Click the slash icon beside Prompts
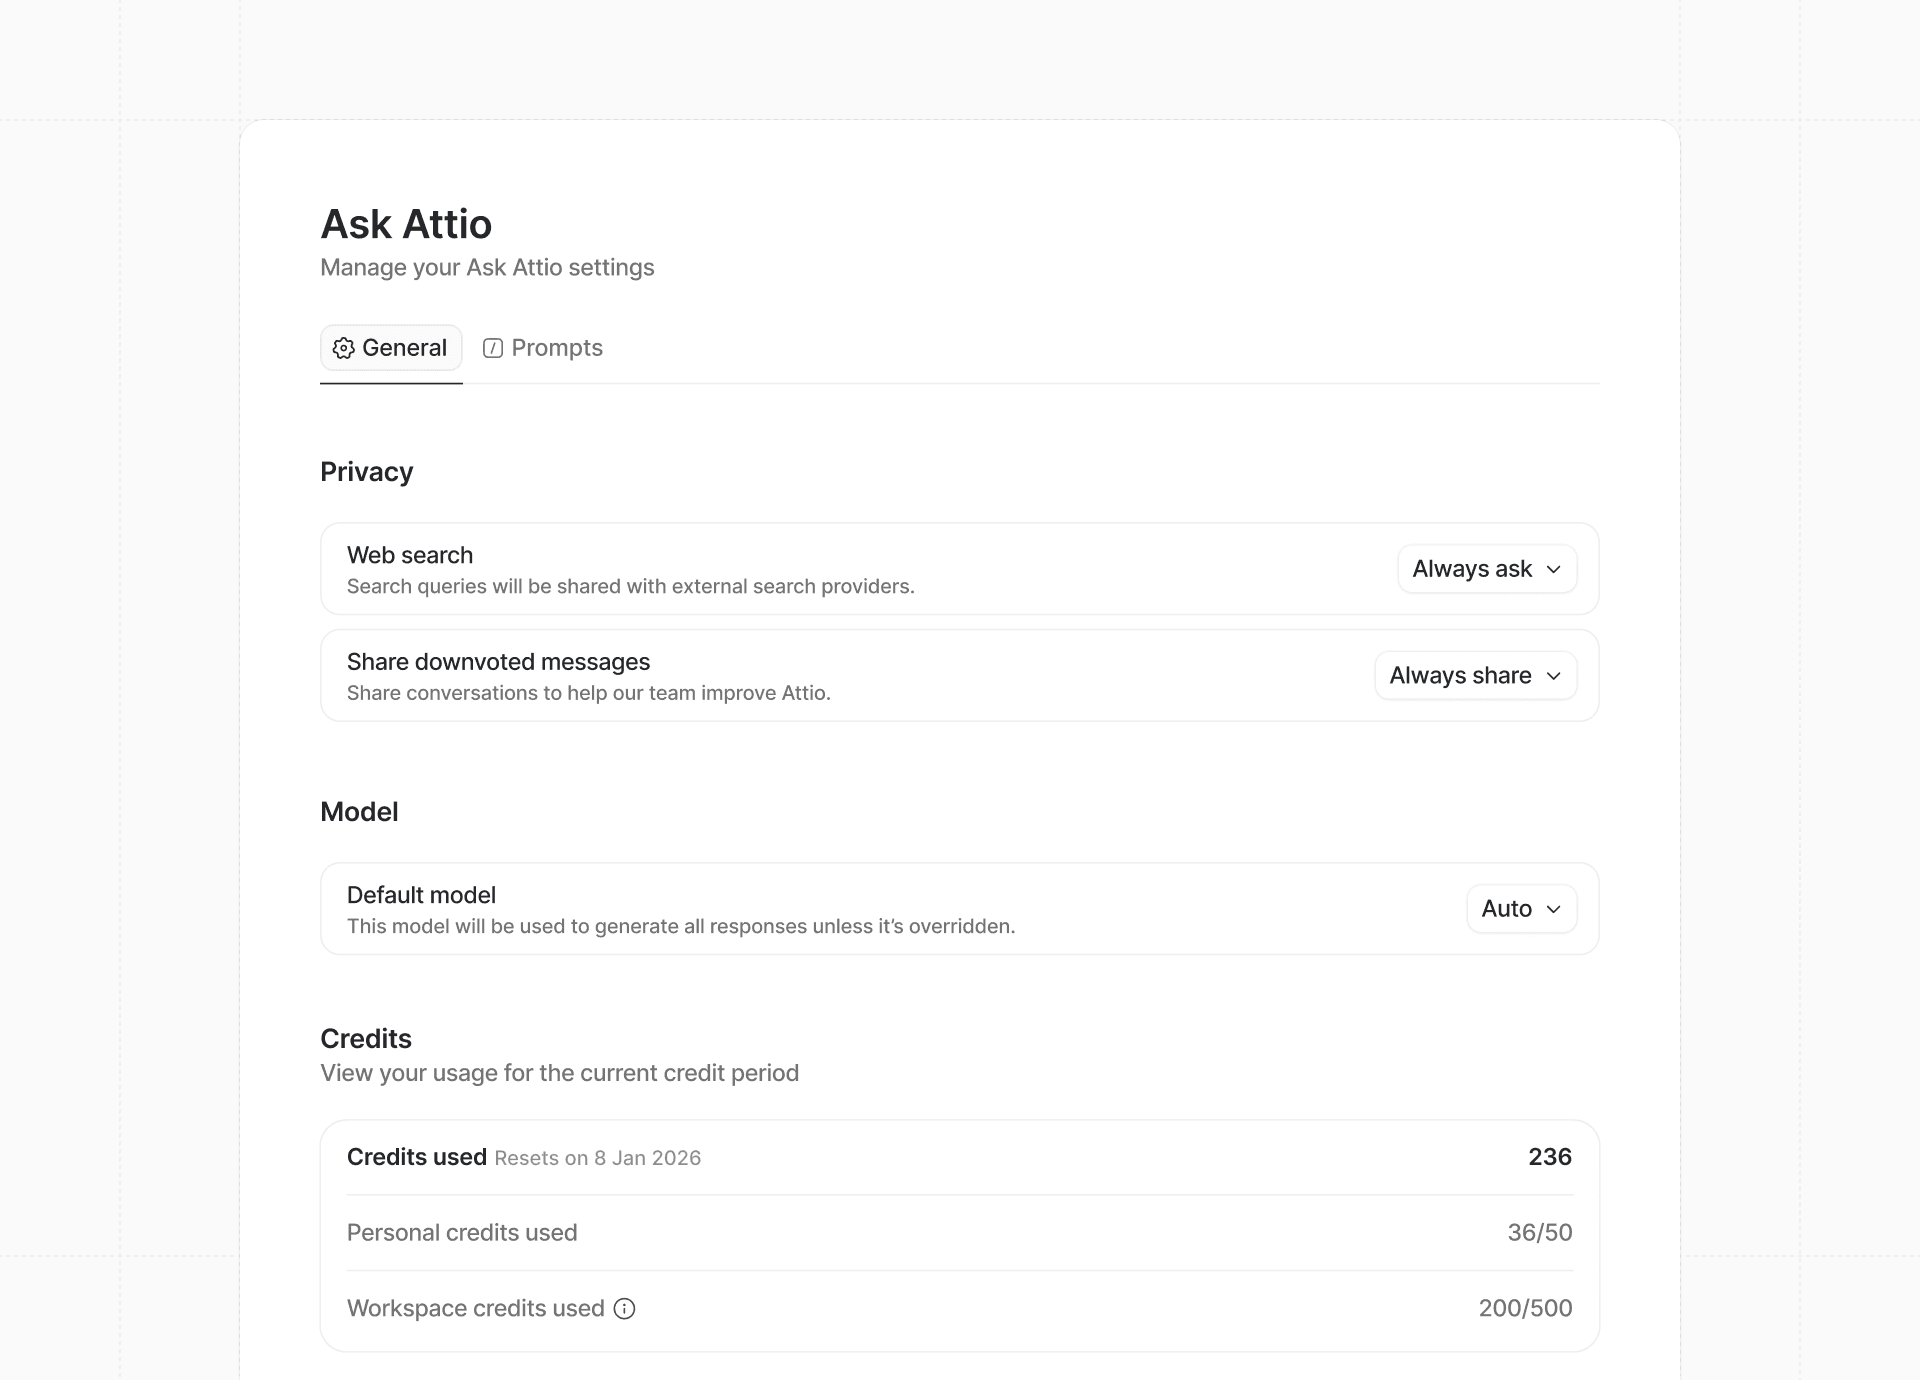The width and height of the screenshot is (1920, 1380). pos(494,347)
